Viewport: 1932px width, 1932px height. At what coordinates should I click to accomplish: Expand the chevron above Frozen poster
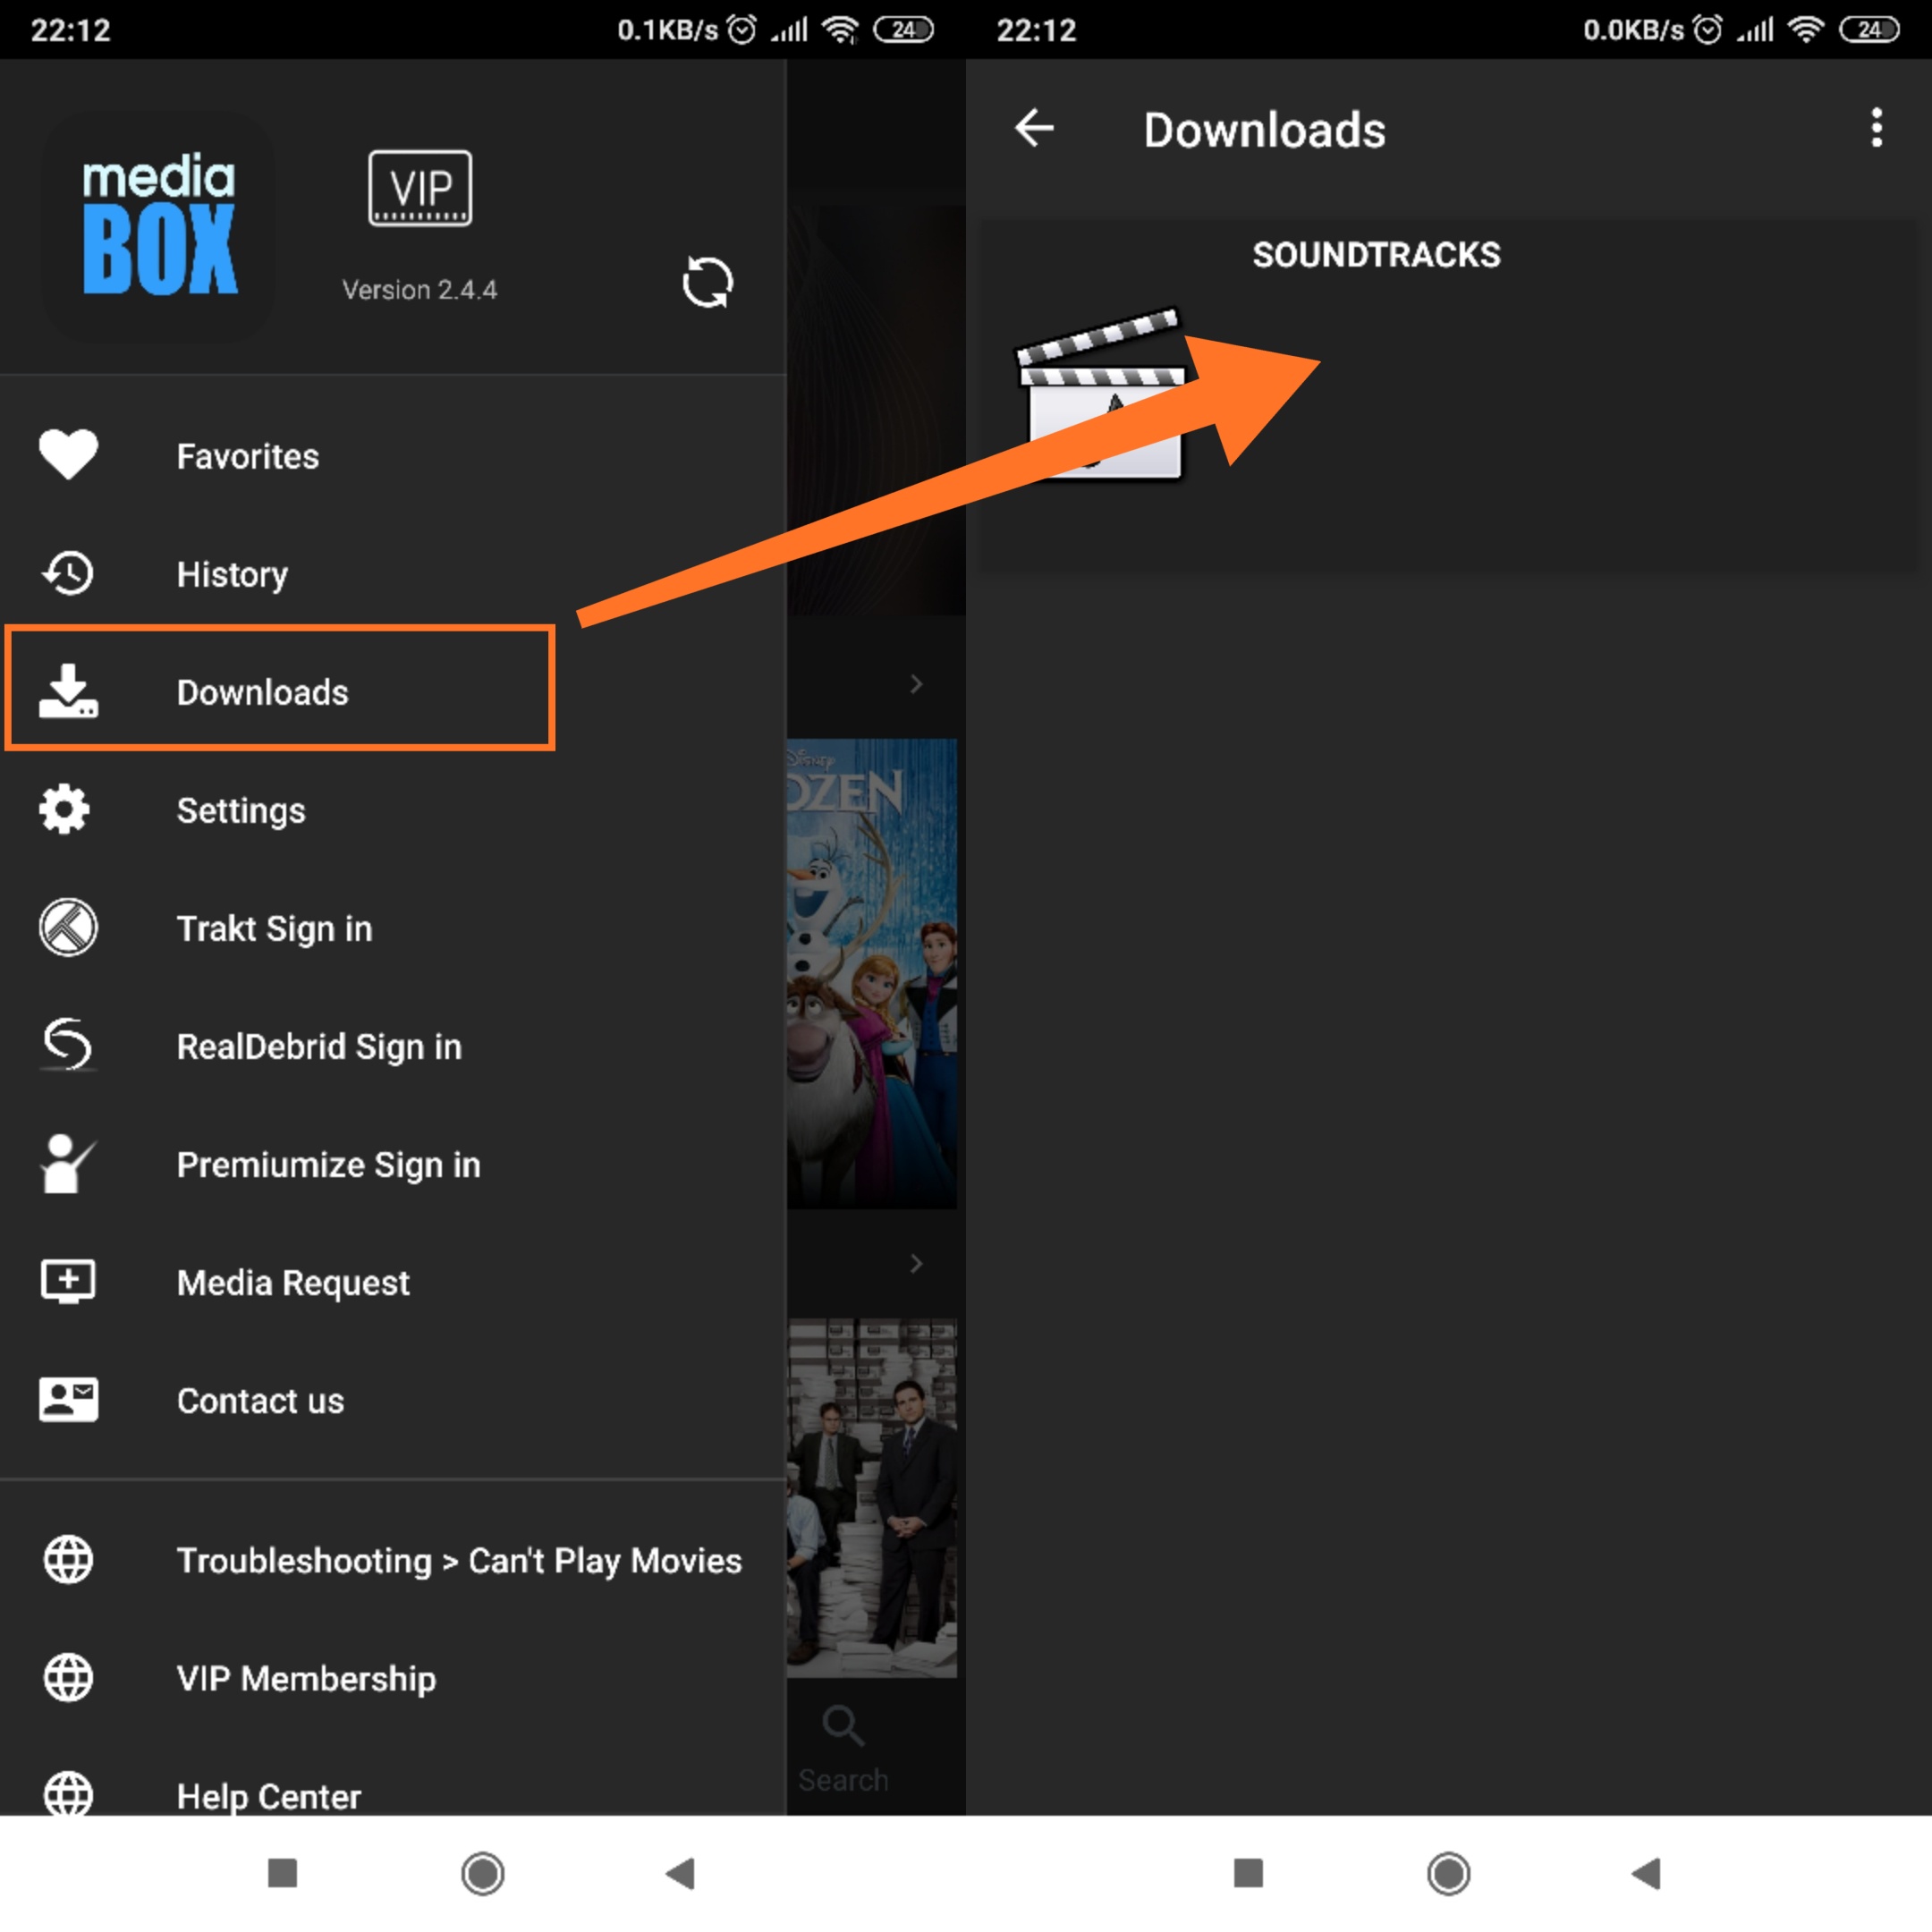coord(916,684)
